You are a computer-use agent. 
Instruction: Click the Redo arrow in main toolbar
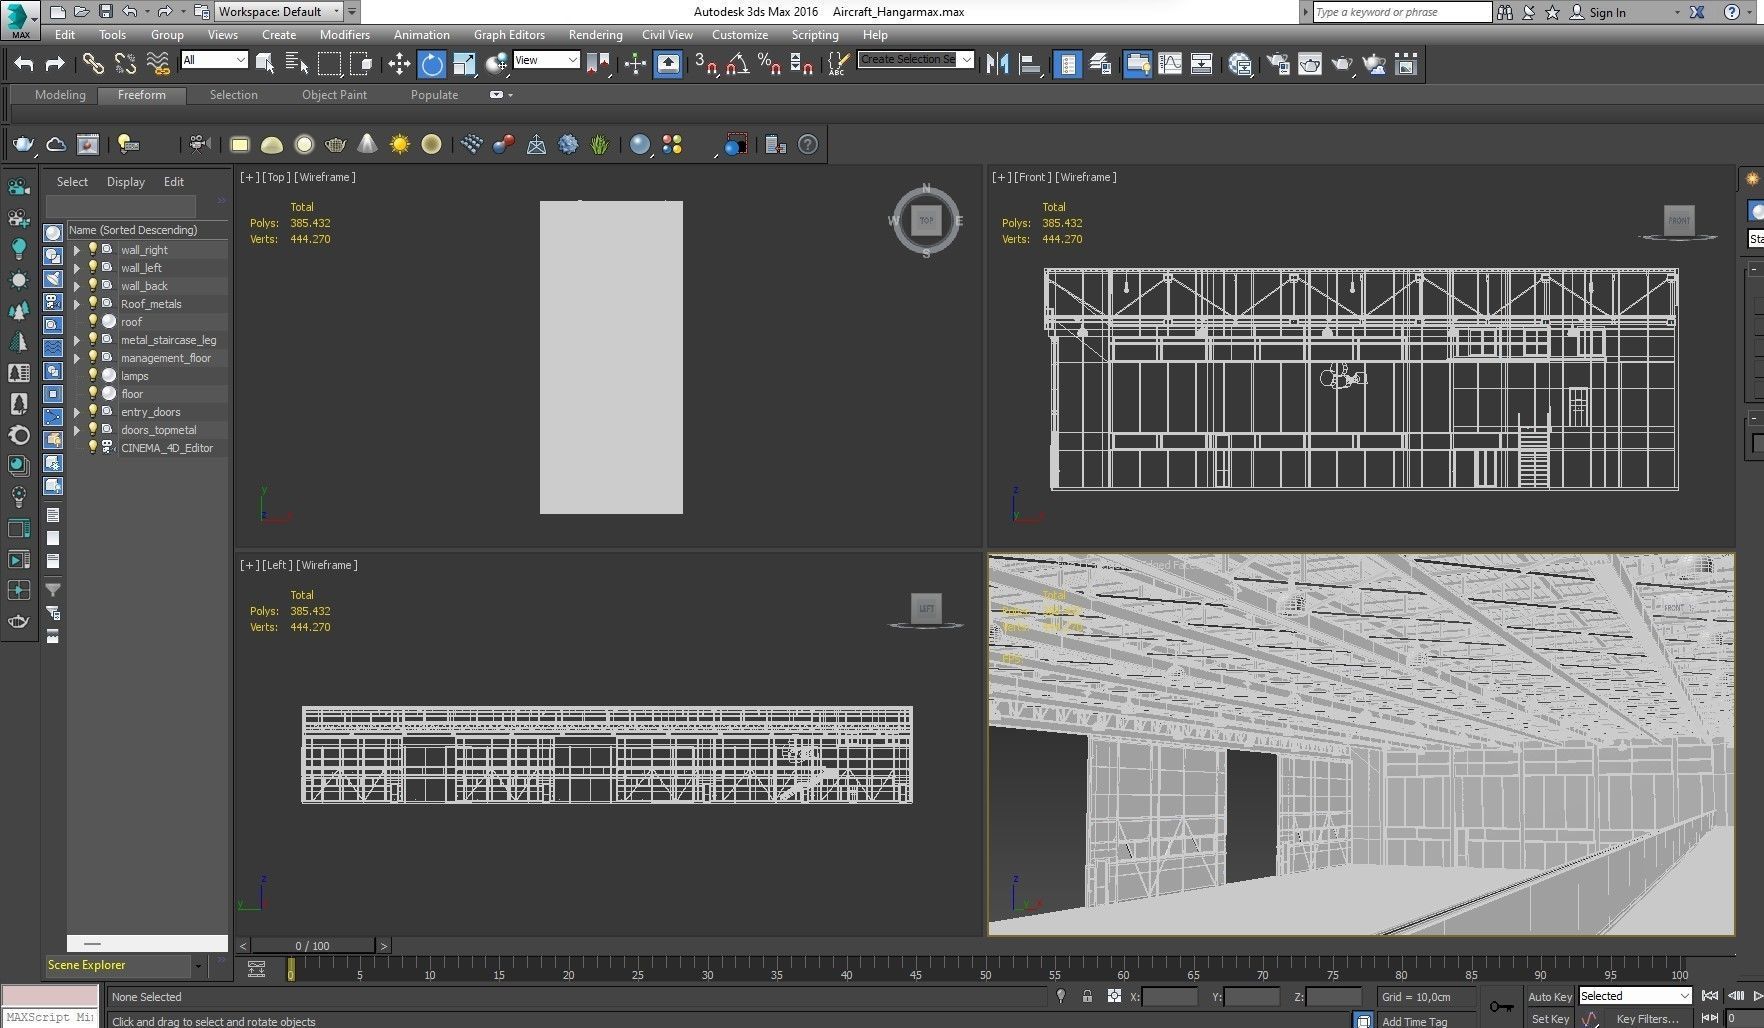(x=56, y=65)
